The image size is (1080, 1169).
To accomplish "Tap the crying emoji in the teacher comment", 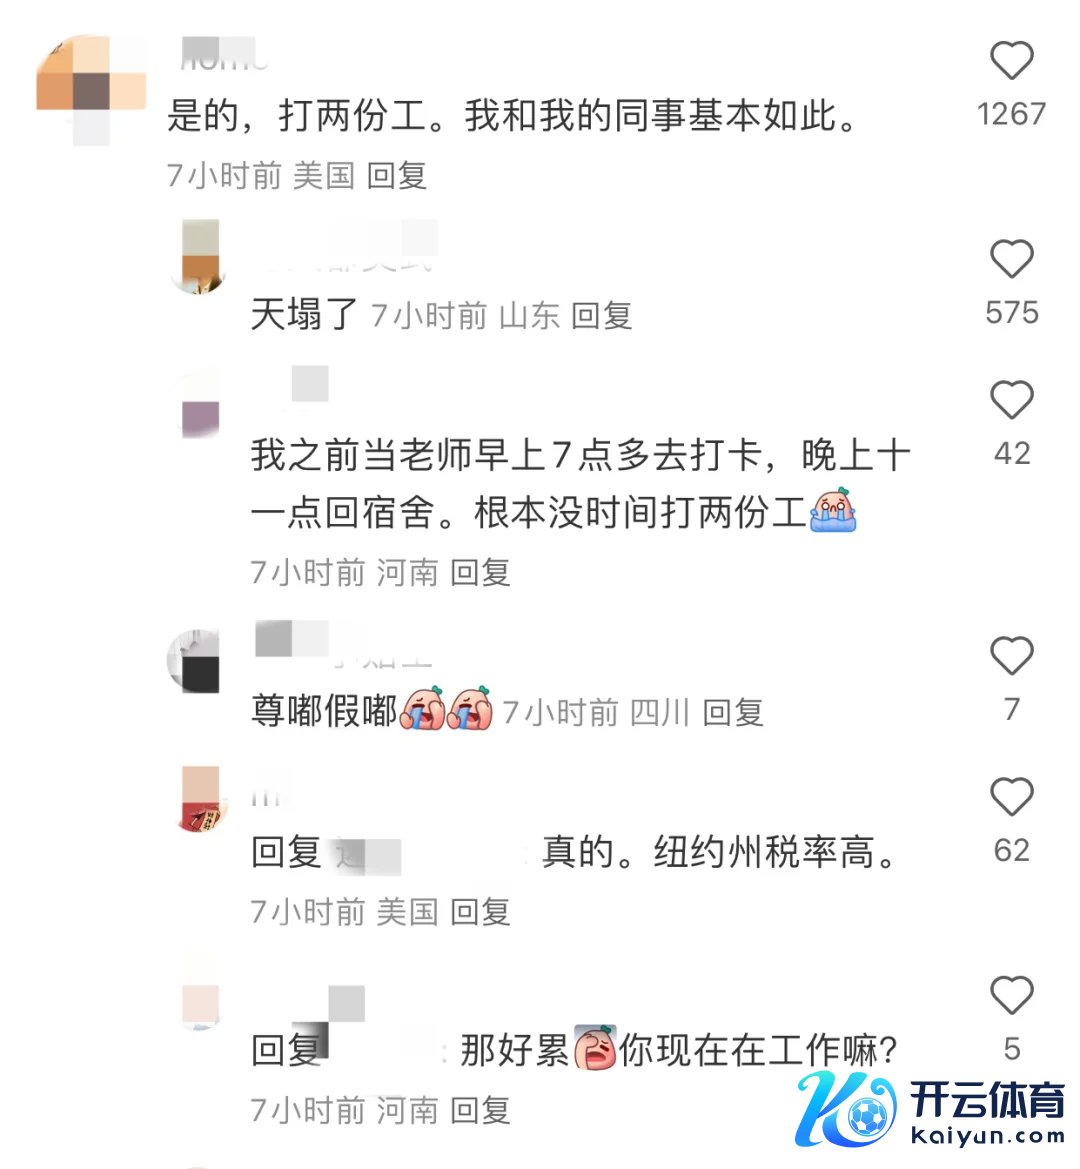I will pos(833,511).
